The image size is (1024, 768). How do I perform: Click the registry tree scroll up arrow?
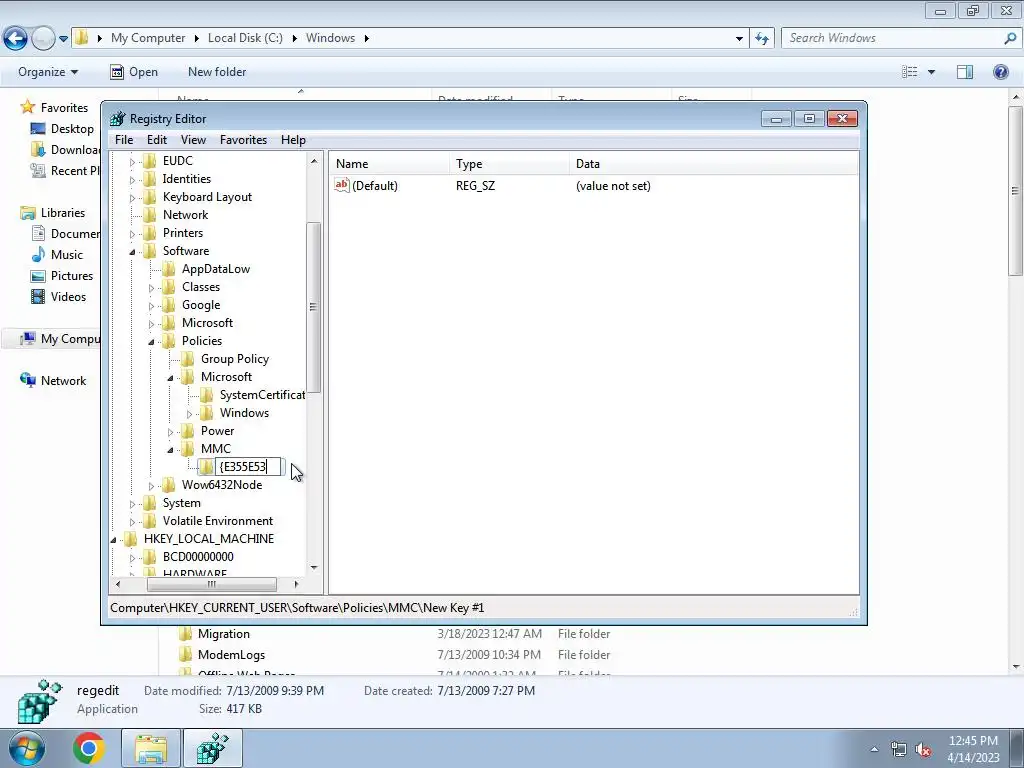coord(314,161)
